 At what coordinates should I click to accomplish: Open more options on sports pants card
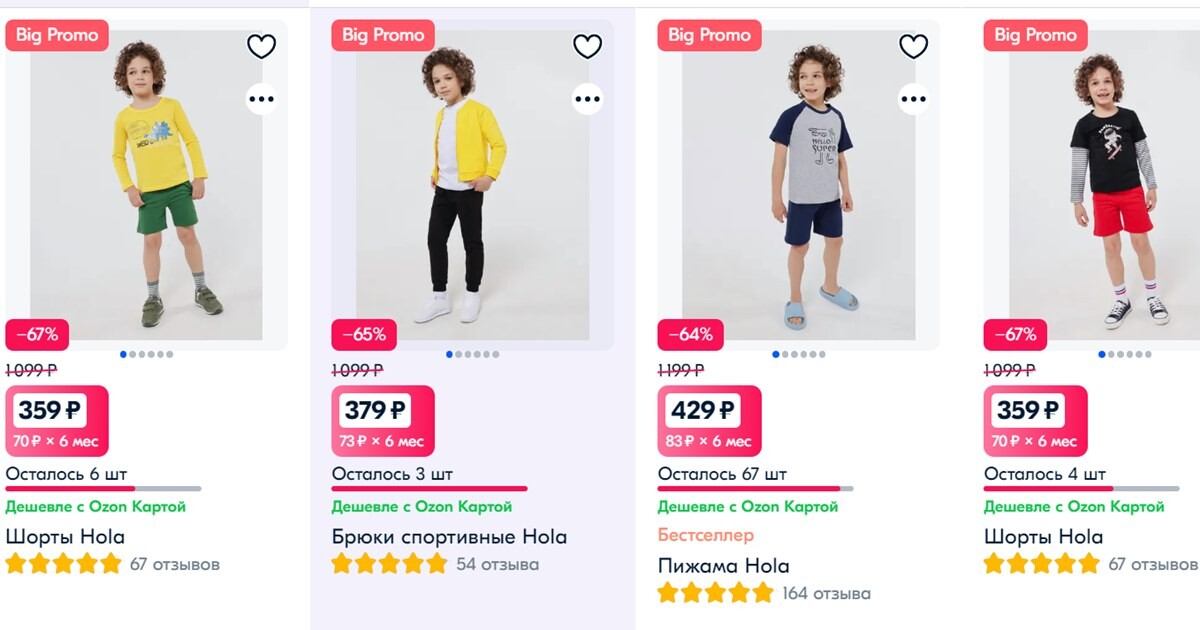point(587,99)
